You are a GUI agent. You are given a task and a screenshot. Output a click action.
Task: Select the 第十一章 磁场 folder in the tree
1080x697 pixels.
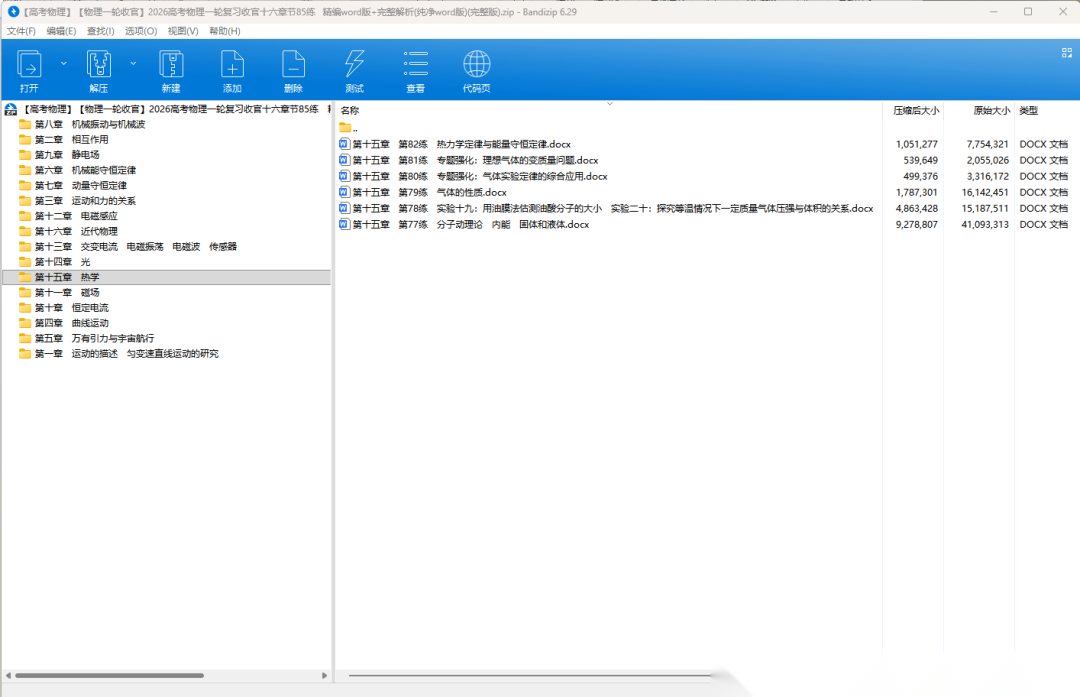[x=66, y=292]
